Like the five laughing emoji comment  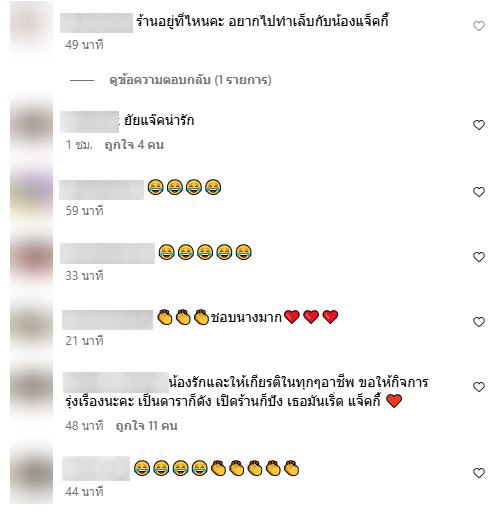(479, 257)
